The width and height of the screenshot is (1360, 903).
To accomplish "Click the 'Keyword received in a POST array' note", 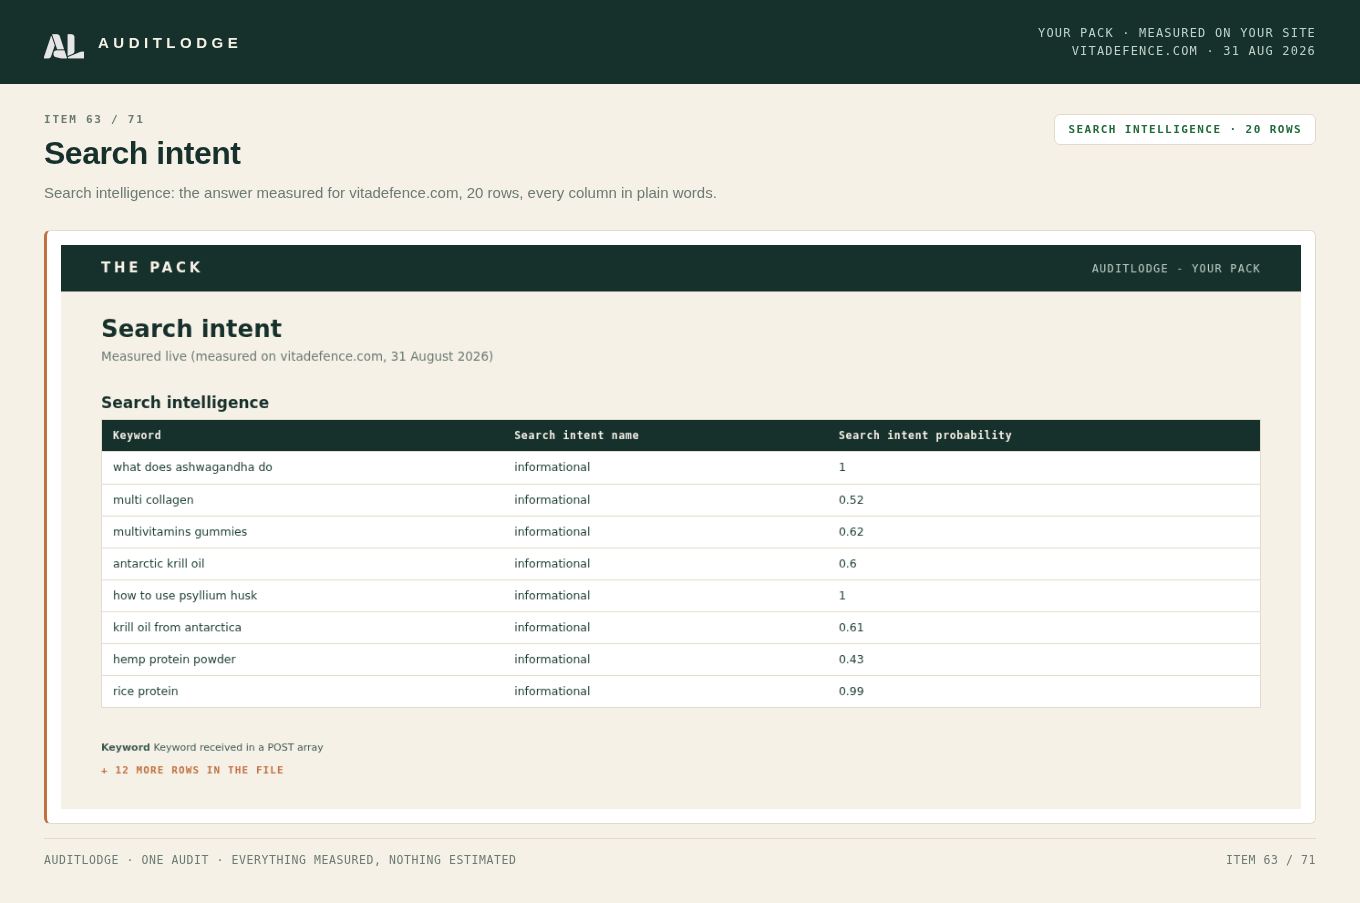I will click(x=238, y=748).
